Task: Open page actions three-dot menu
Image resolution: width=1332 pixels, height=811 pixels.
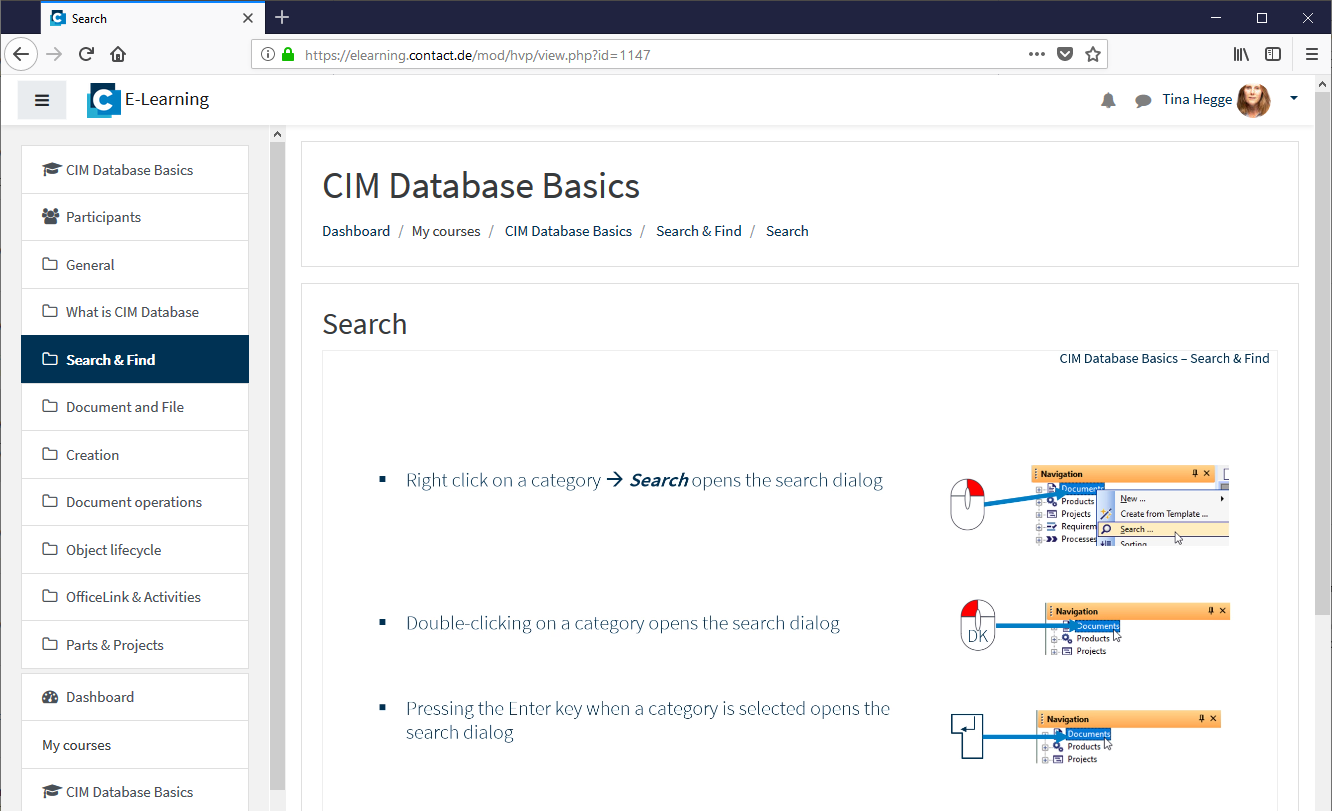Action: (x=1037, y=54)
